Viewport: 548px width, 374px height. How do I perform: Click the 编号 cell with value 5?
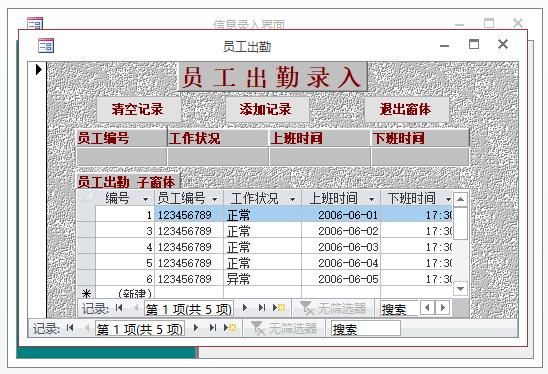(x=124, y=263)
